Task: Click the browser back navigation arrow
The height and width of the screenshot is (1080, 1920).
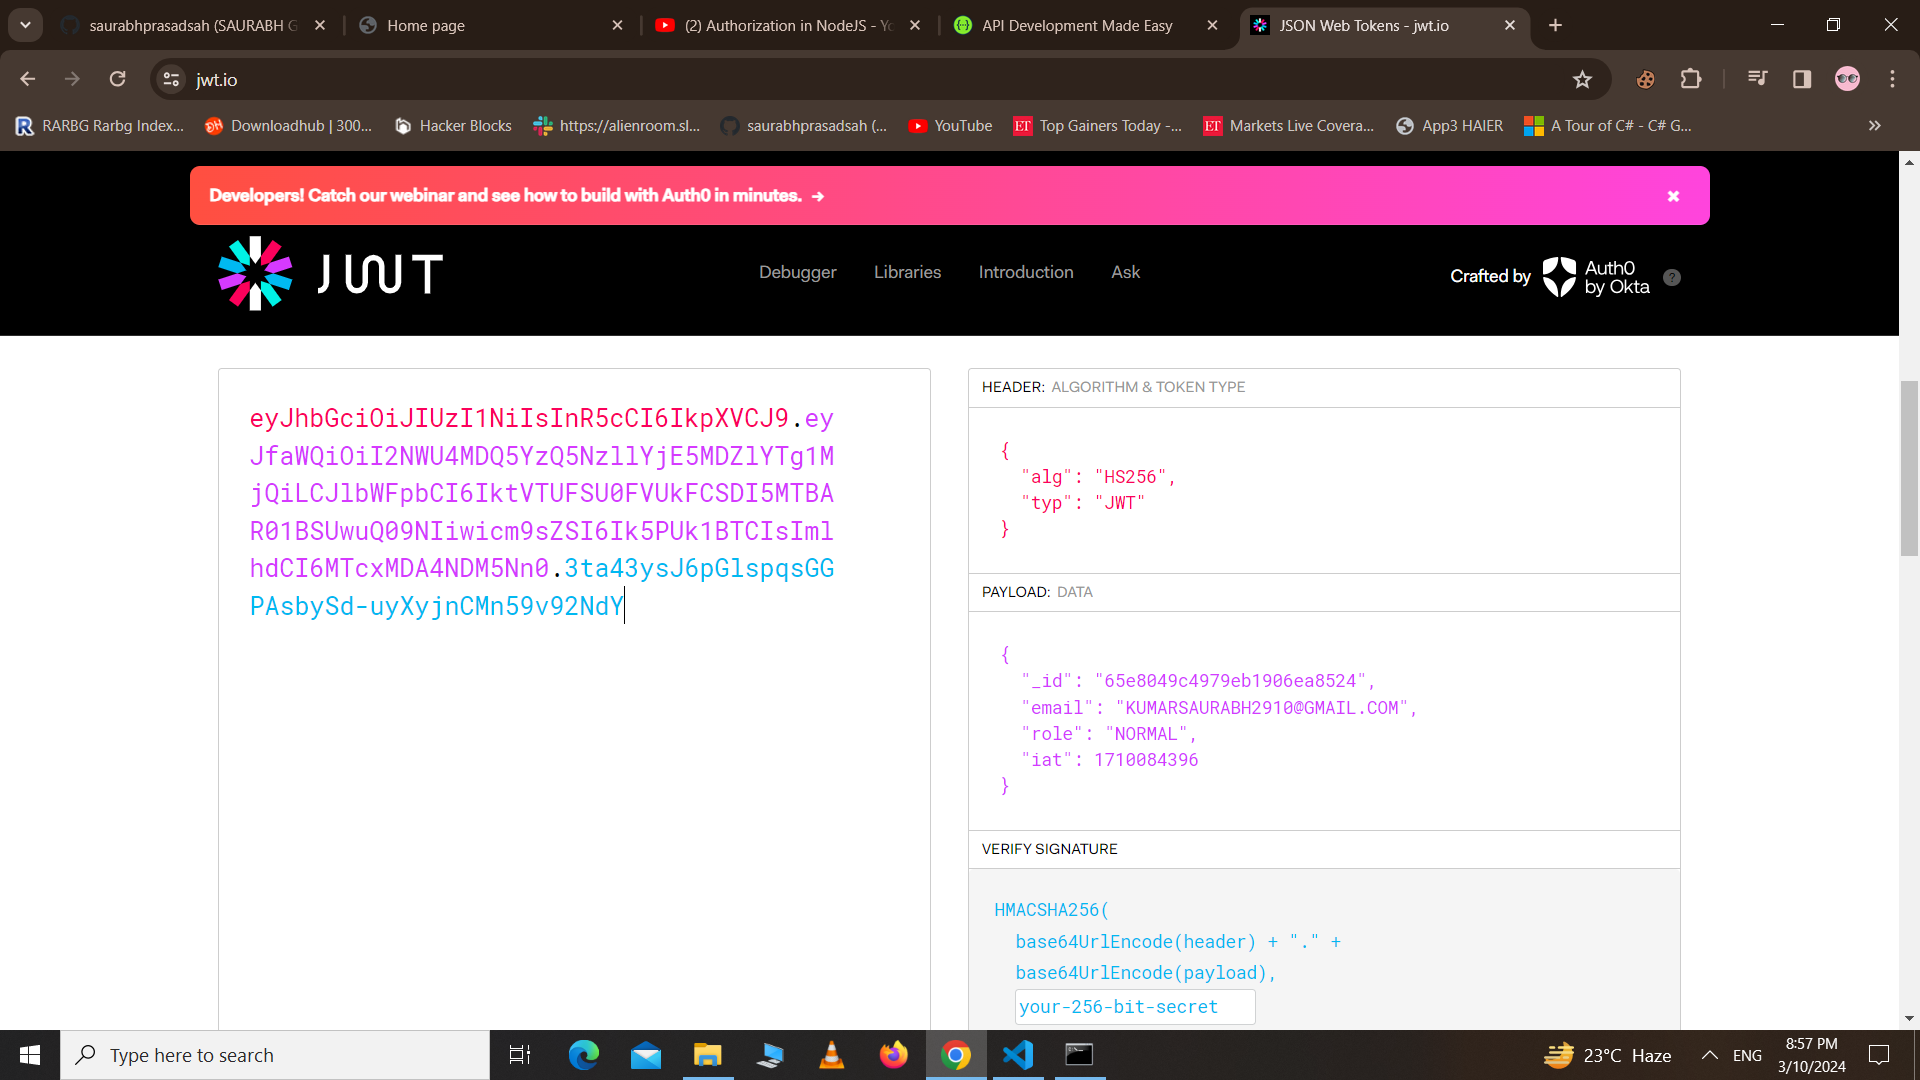Action: click(x=28, y=79)
